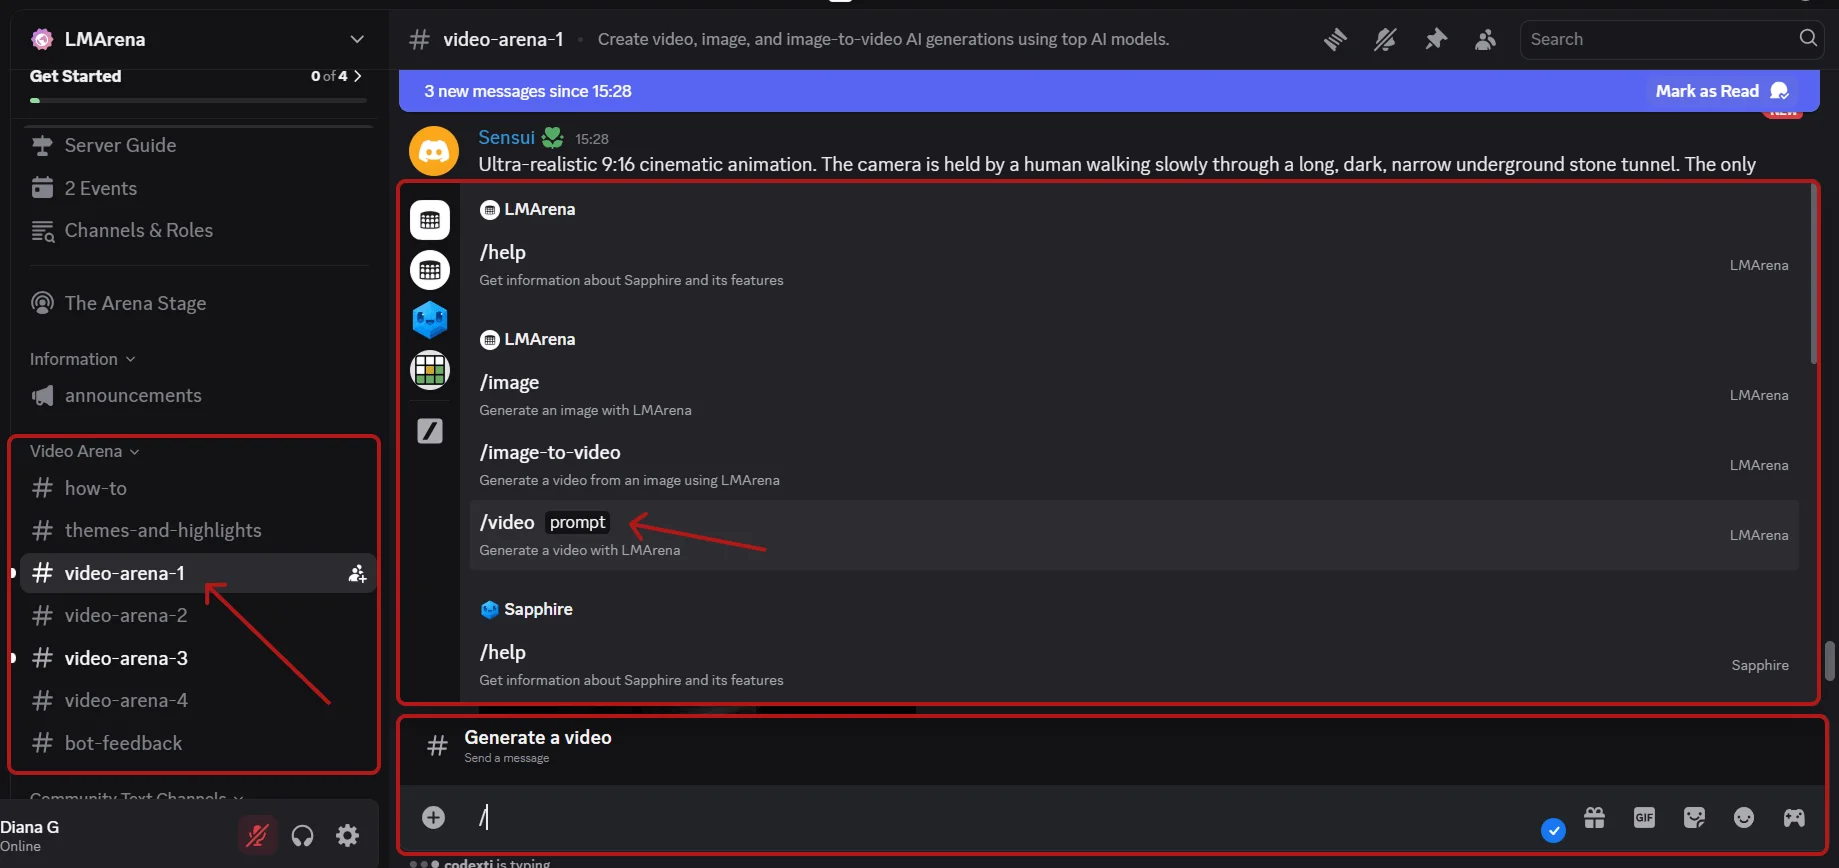Viewport: 1839px width, 868px height.
Task: Open the GIF picker
Action: coord(1644,818)
